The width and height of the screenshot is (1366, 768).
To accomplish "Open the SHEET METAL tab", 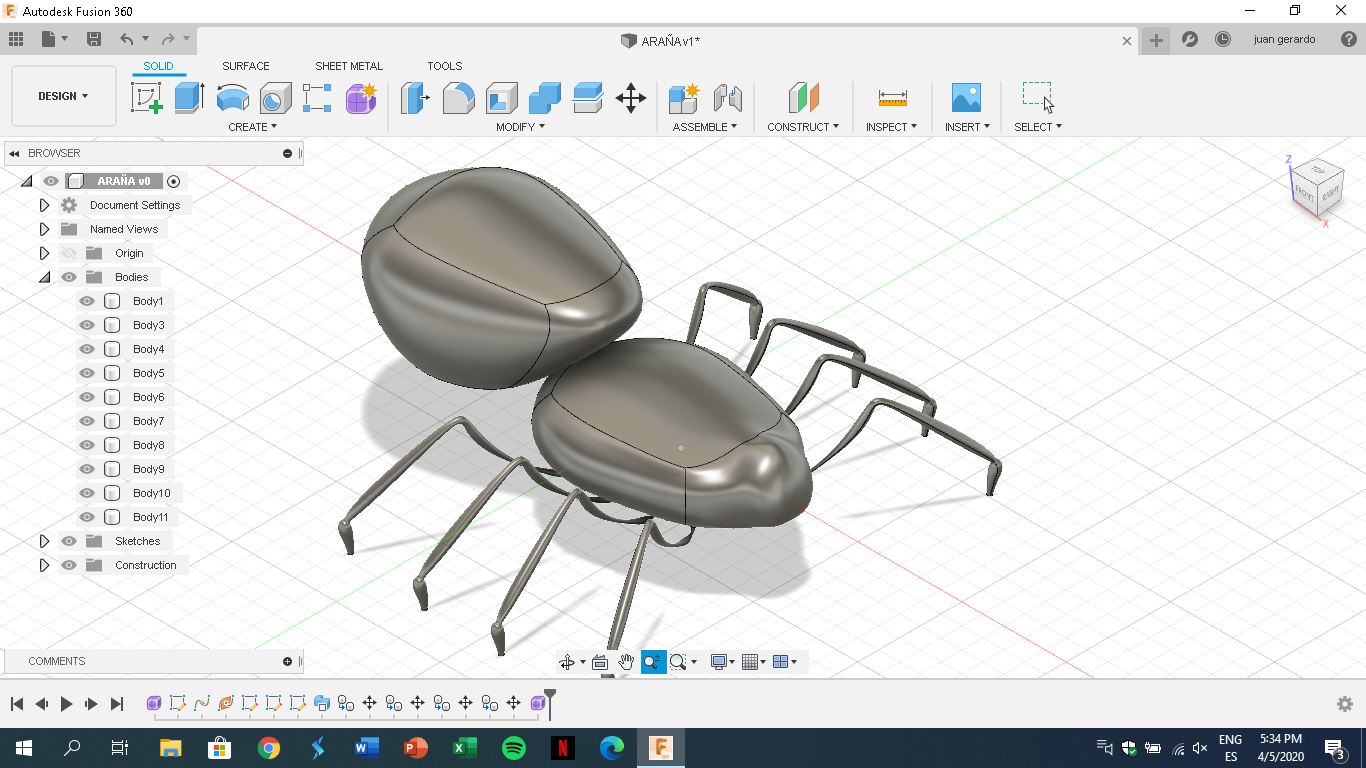I will point(348,66).
